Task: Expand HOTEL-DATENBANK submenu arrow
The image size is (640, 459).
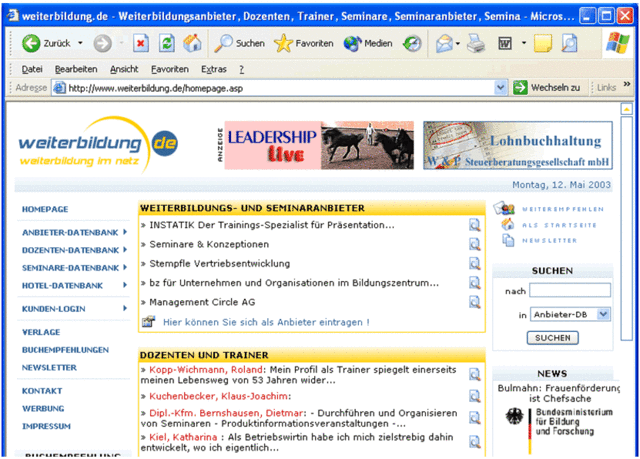Action: (125, 285)
